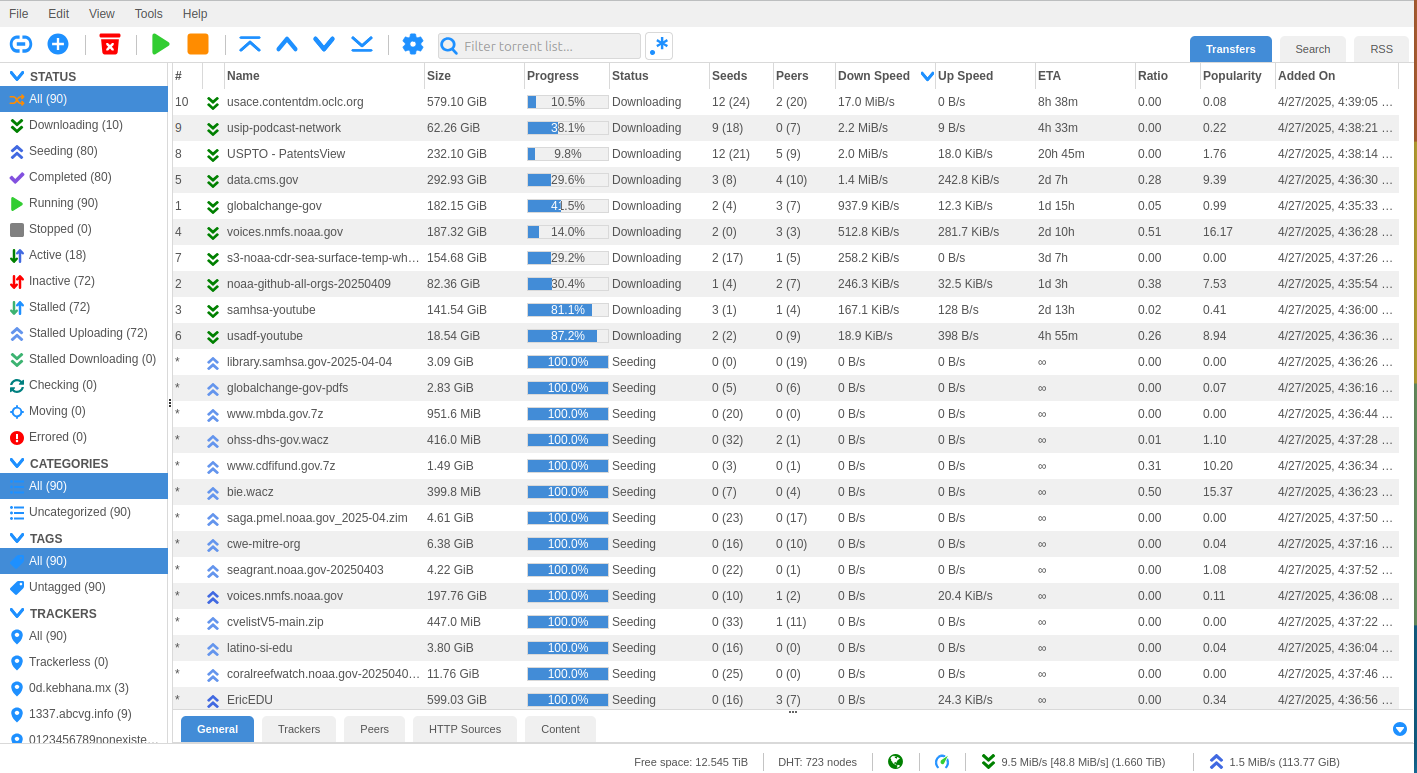Image resolution: width=1417 pixels, height=773 pixels.
Task: Expand the bottom details panel arrow
Action: click(1400, 729)
